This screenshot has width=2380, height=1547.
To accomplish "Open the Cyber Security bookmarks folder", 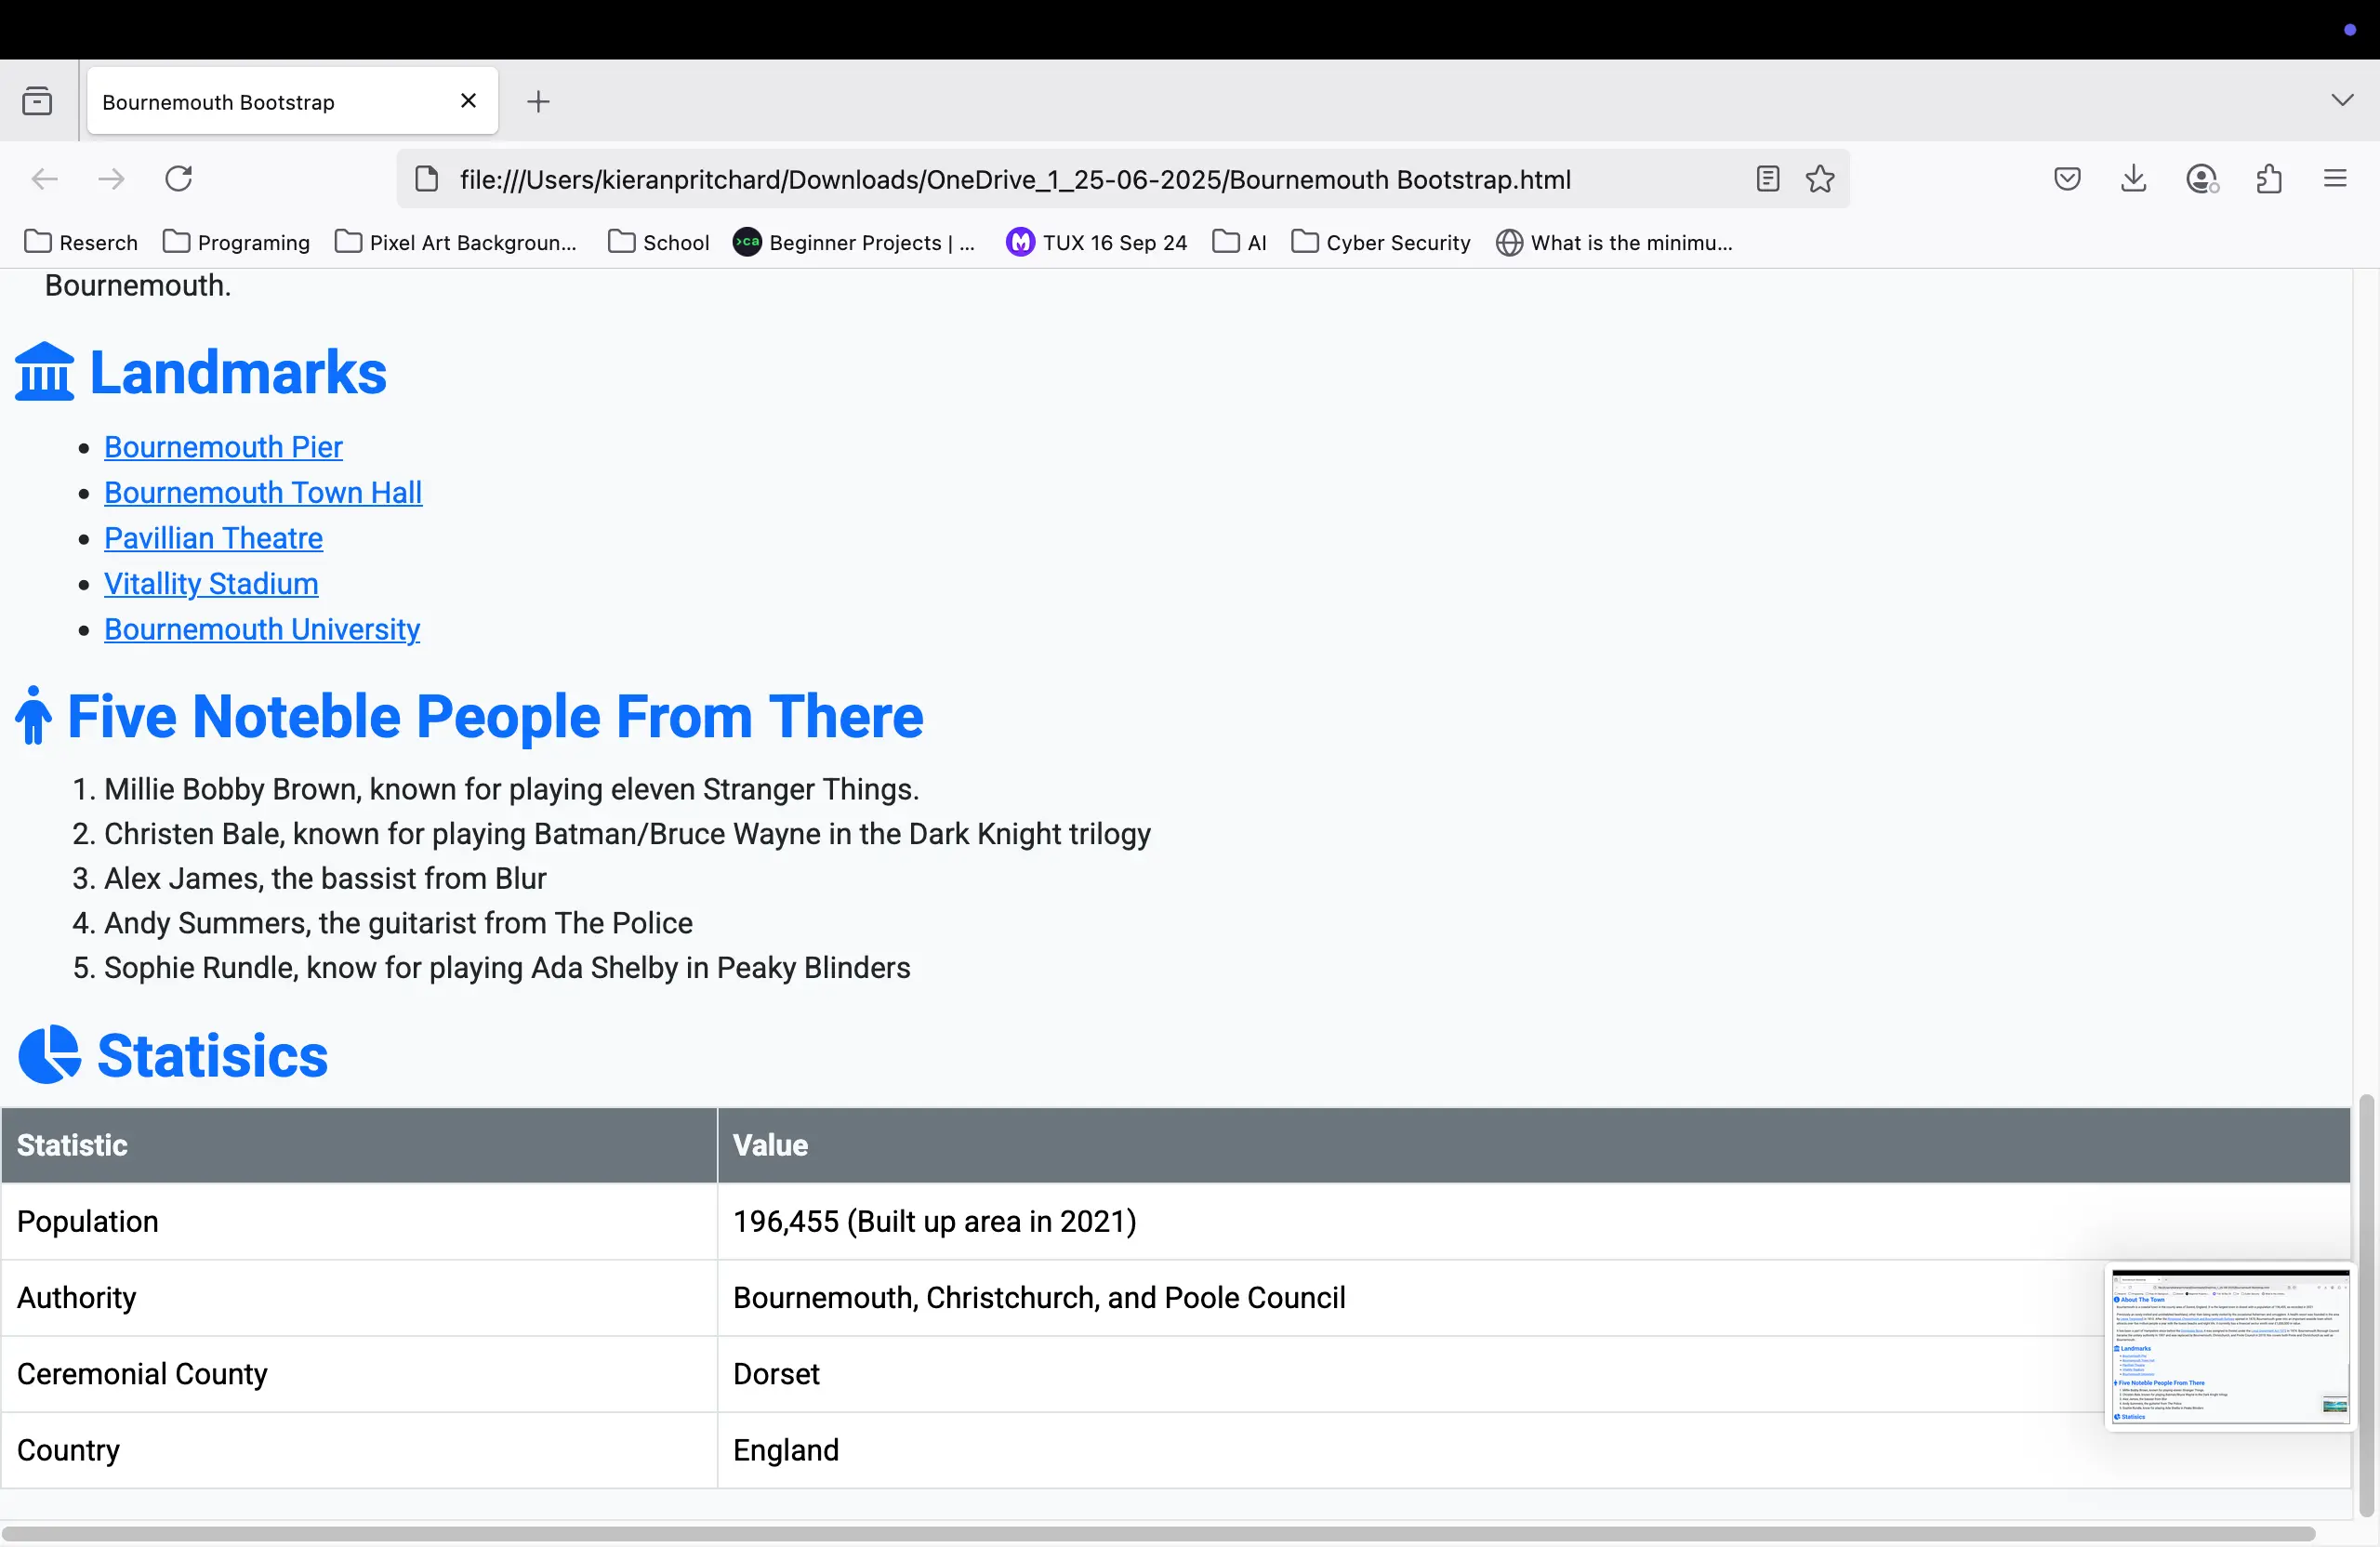I will click(x=1381, y=242).
